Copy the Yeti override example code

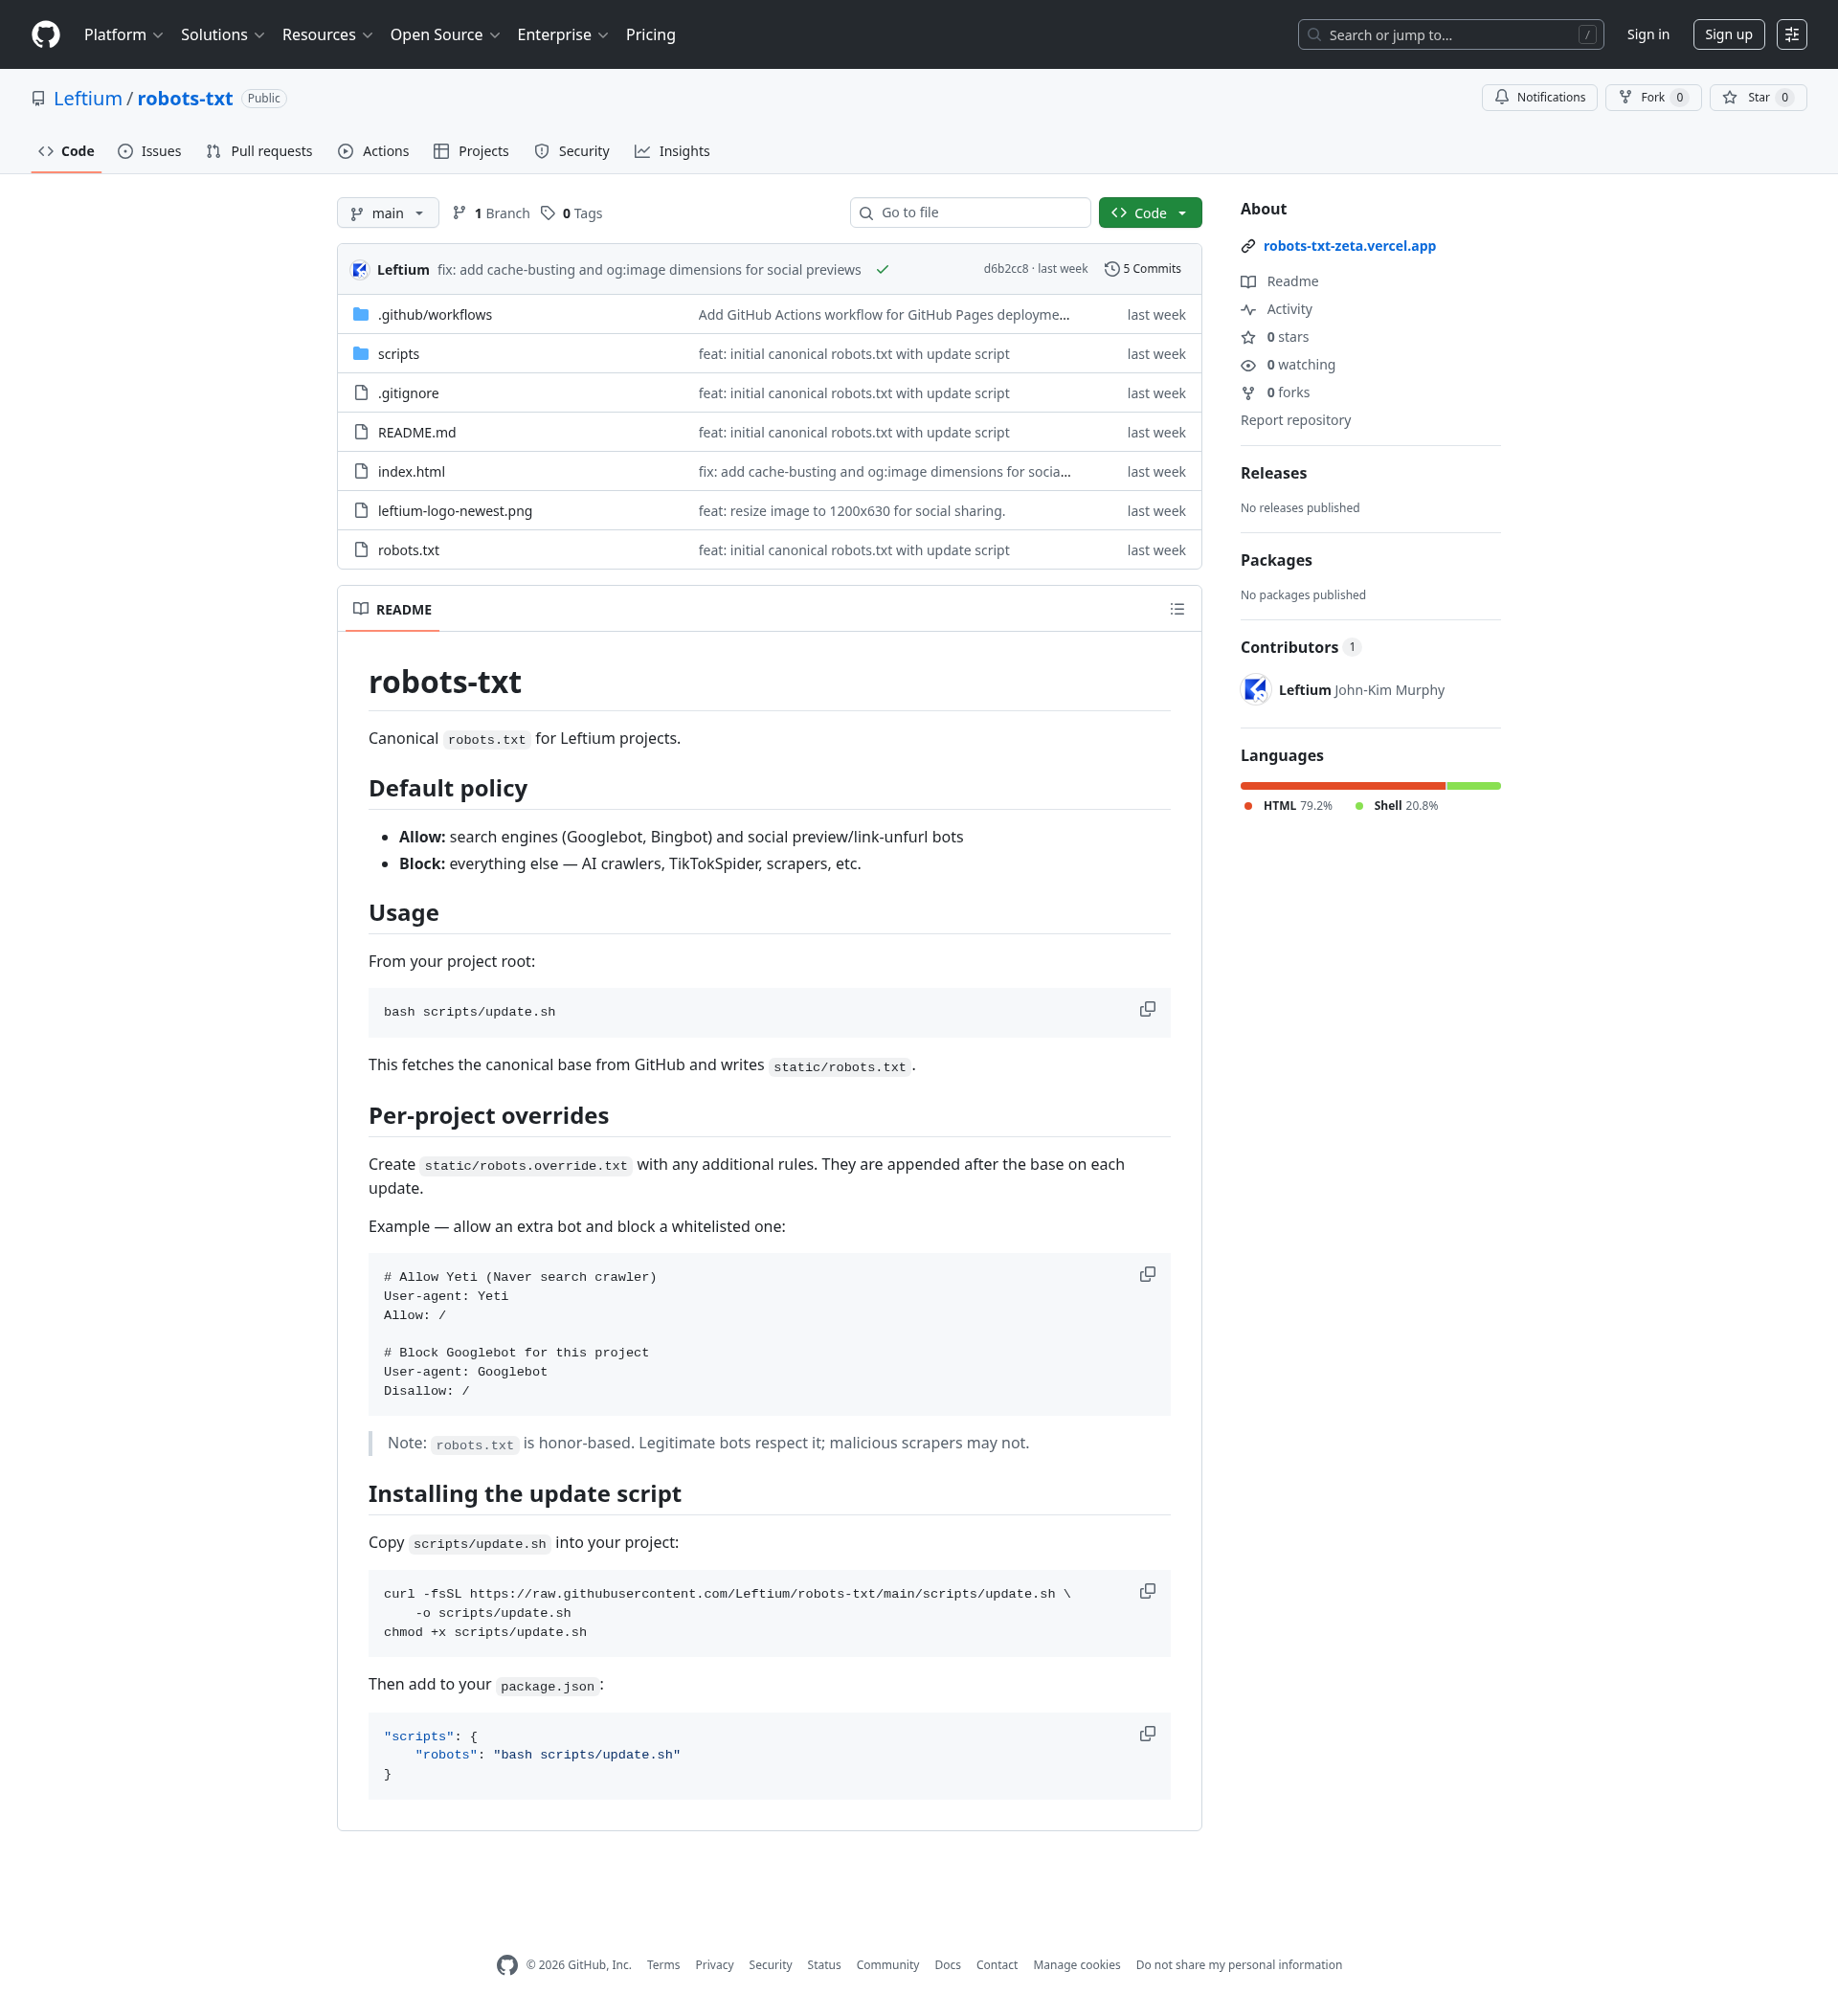[x=1147, y=1275]
